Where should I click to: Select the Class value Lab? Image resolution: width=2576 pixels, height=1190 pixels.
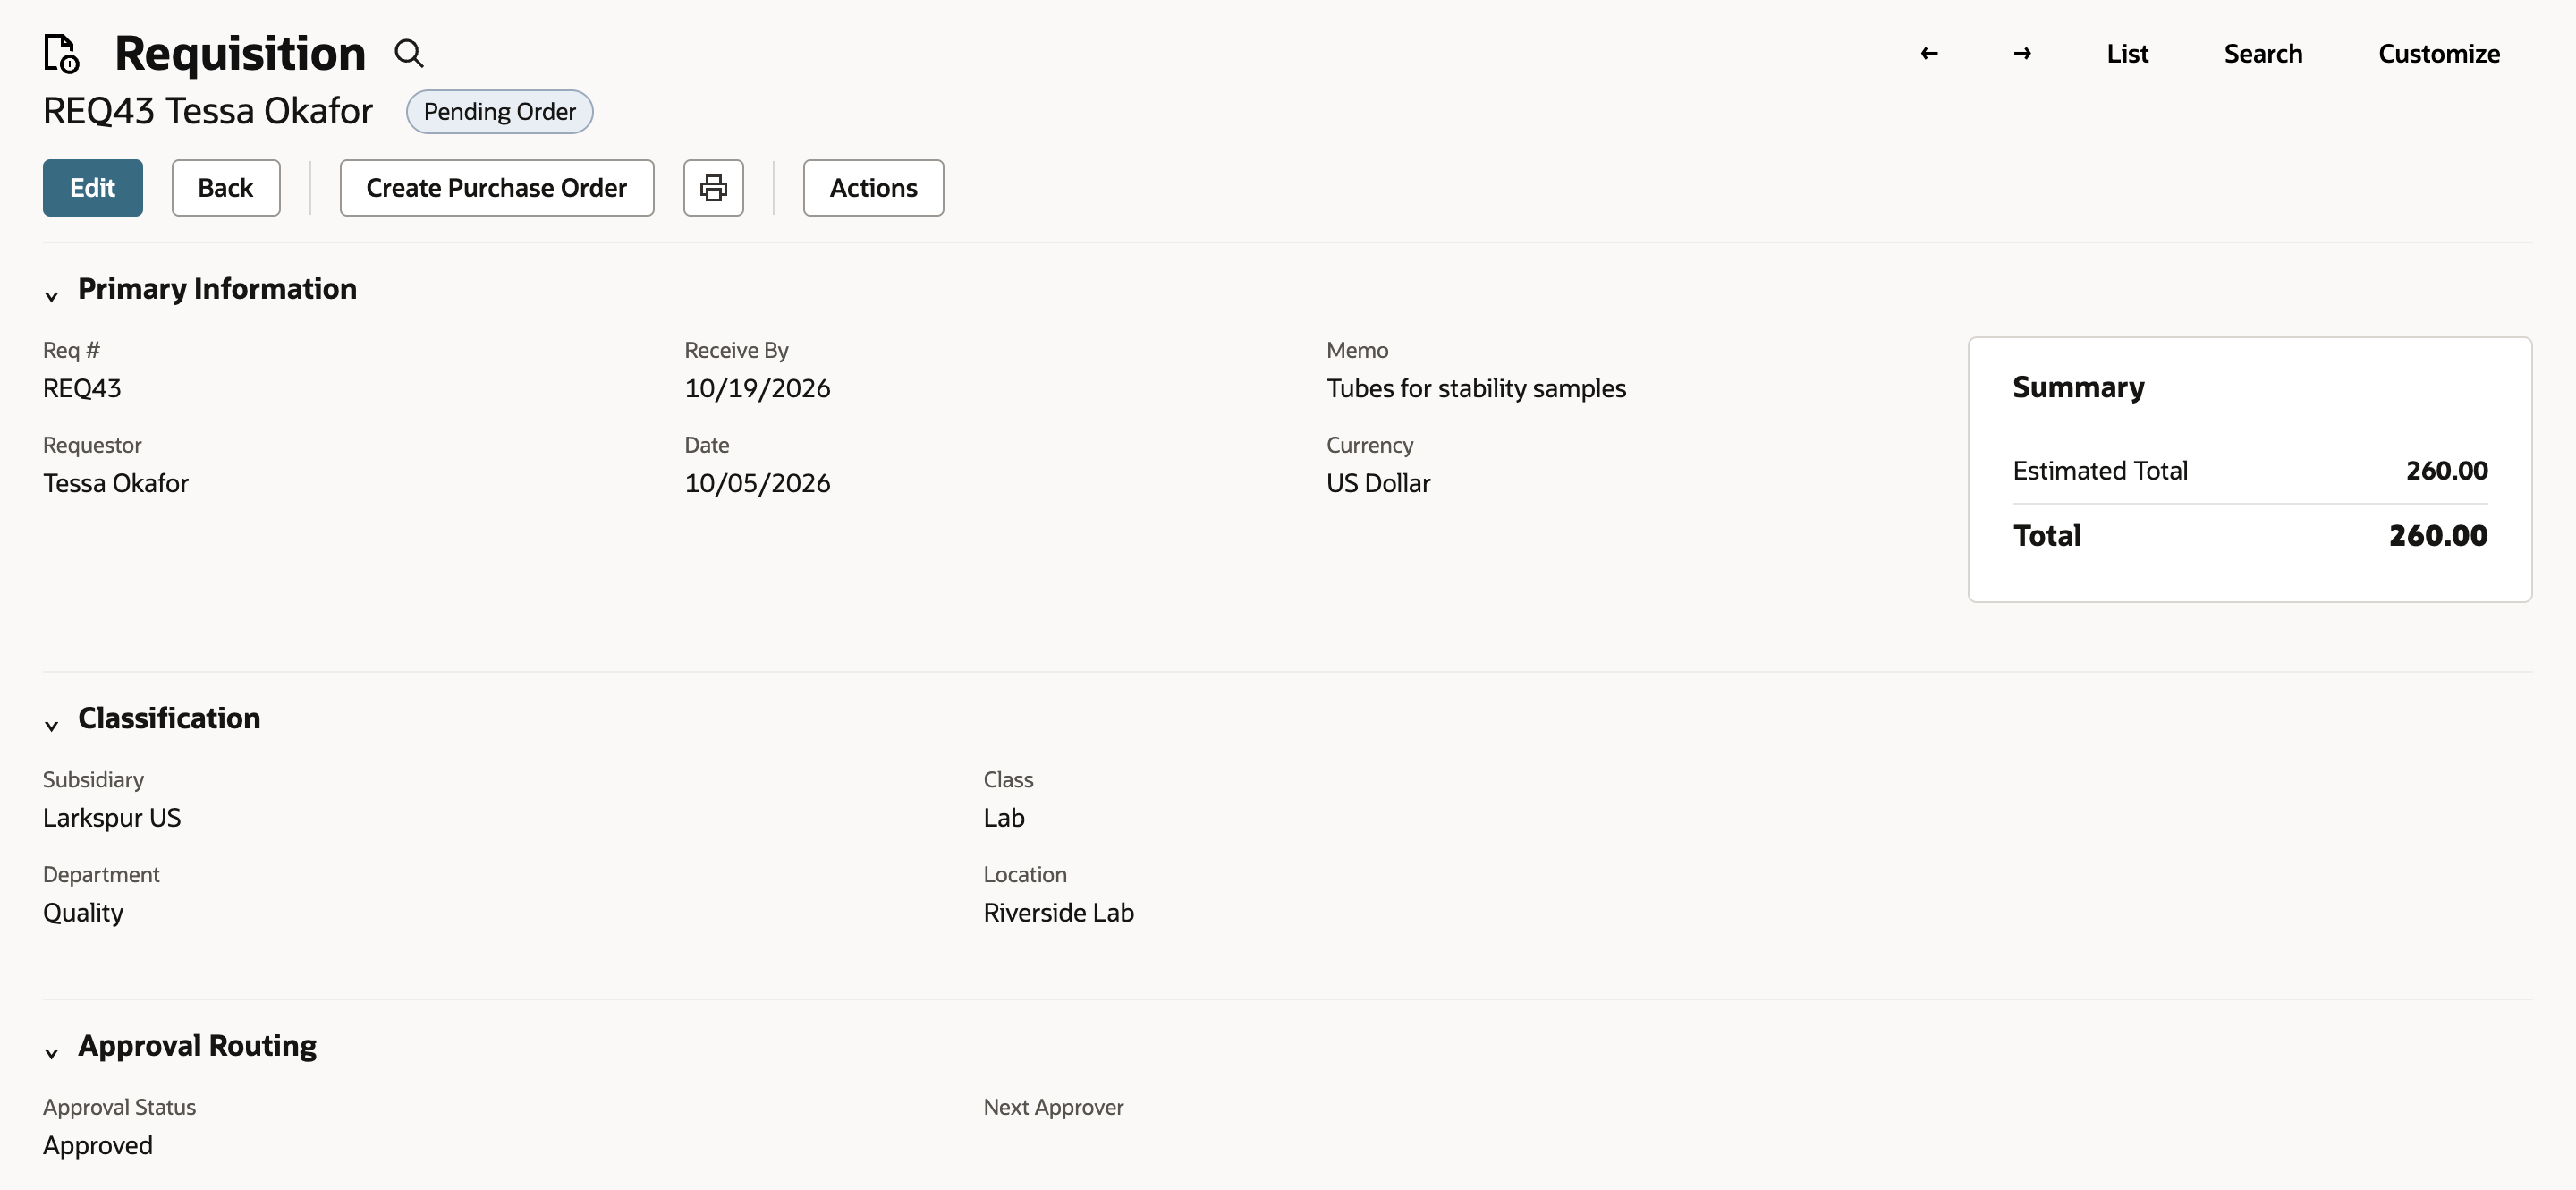tap(1004, 817)
